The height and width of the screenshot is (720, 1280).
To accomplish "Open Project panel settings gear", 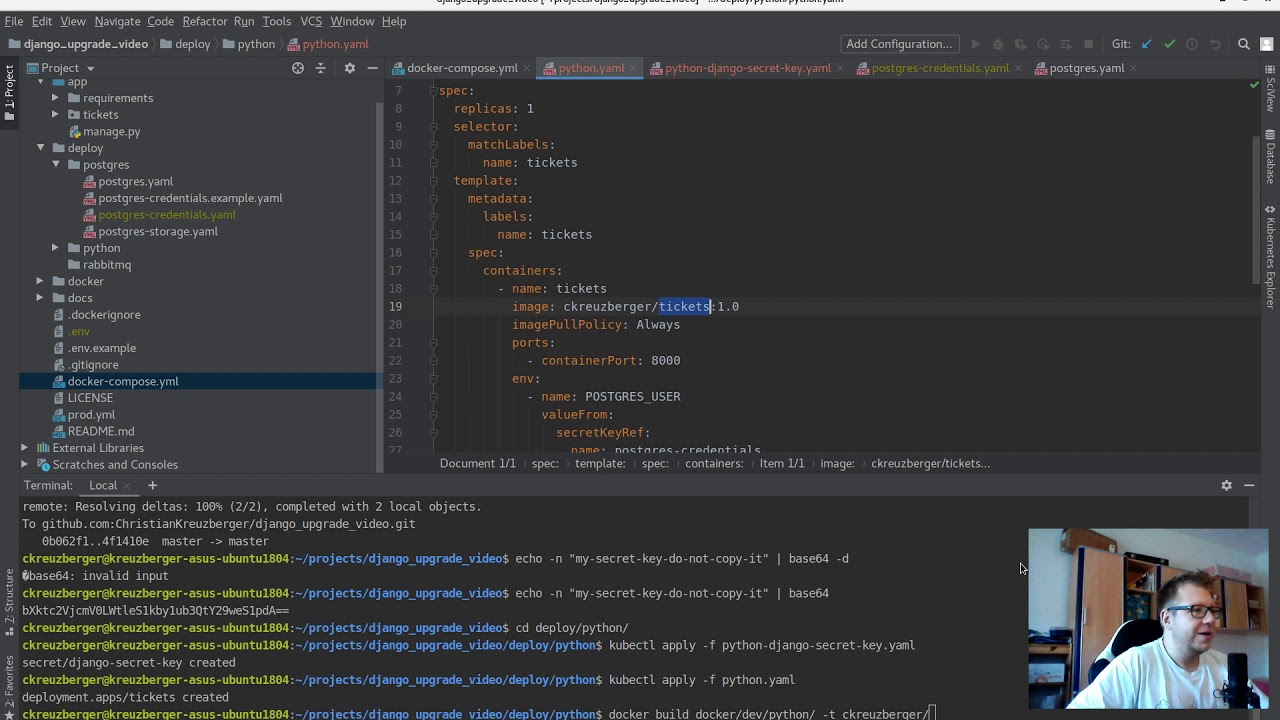I will [x=349, y=68].
